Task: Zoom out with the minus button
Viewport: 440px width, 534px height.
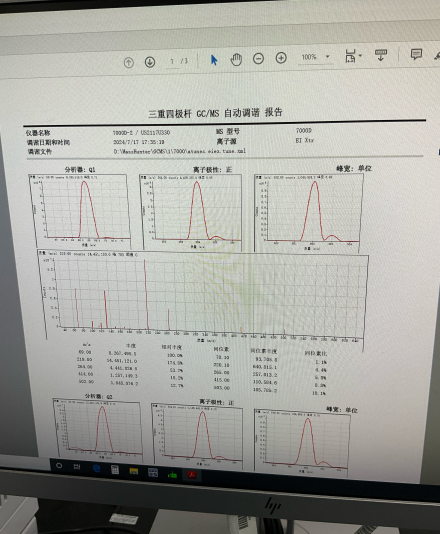Action: click(258, 59)
